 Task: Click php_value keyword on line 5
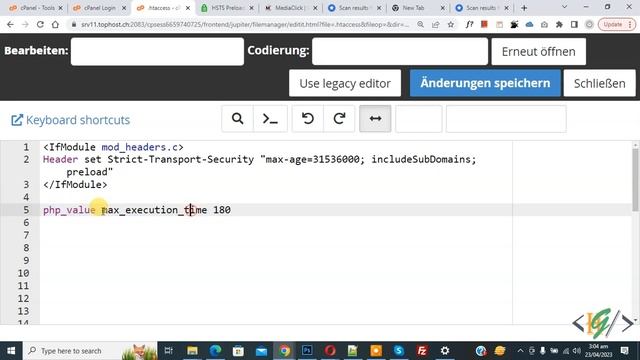coord(69,210)
